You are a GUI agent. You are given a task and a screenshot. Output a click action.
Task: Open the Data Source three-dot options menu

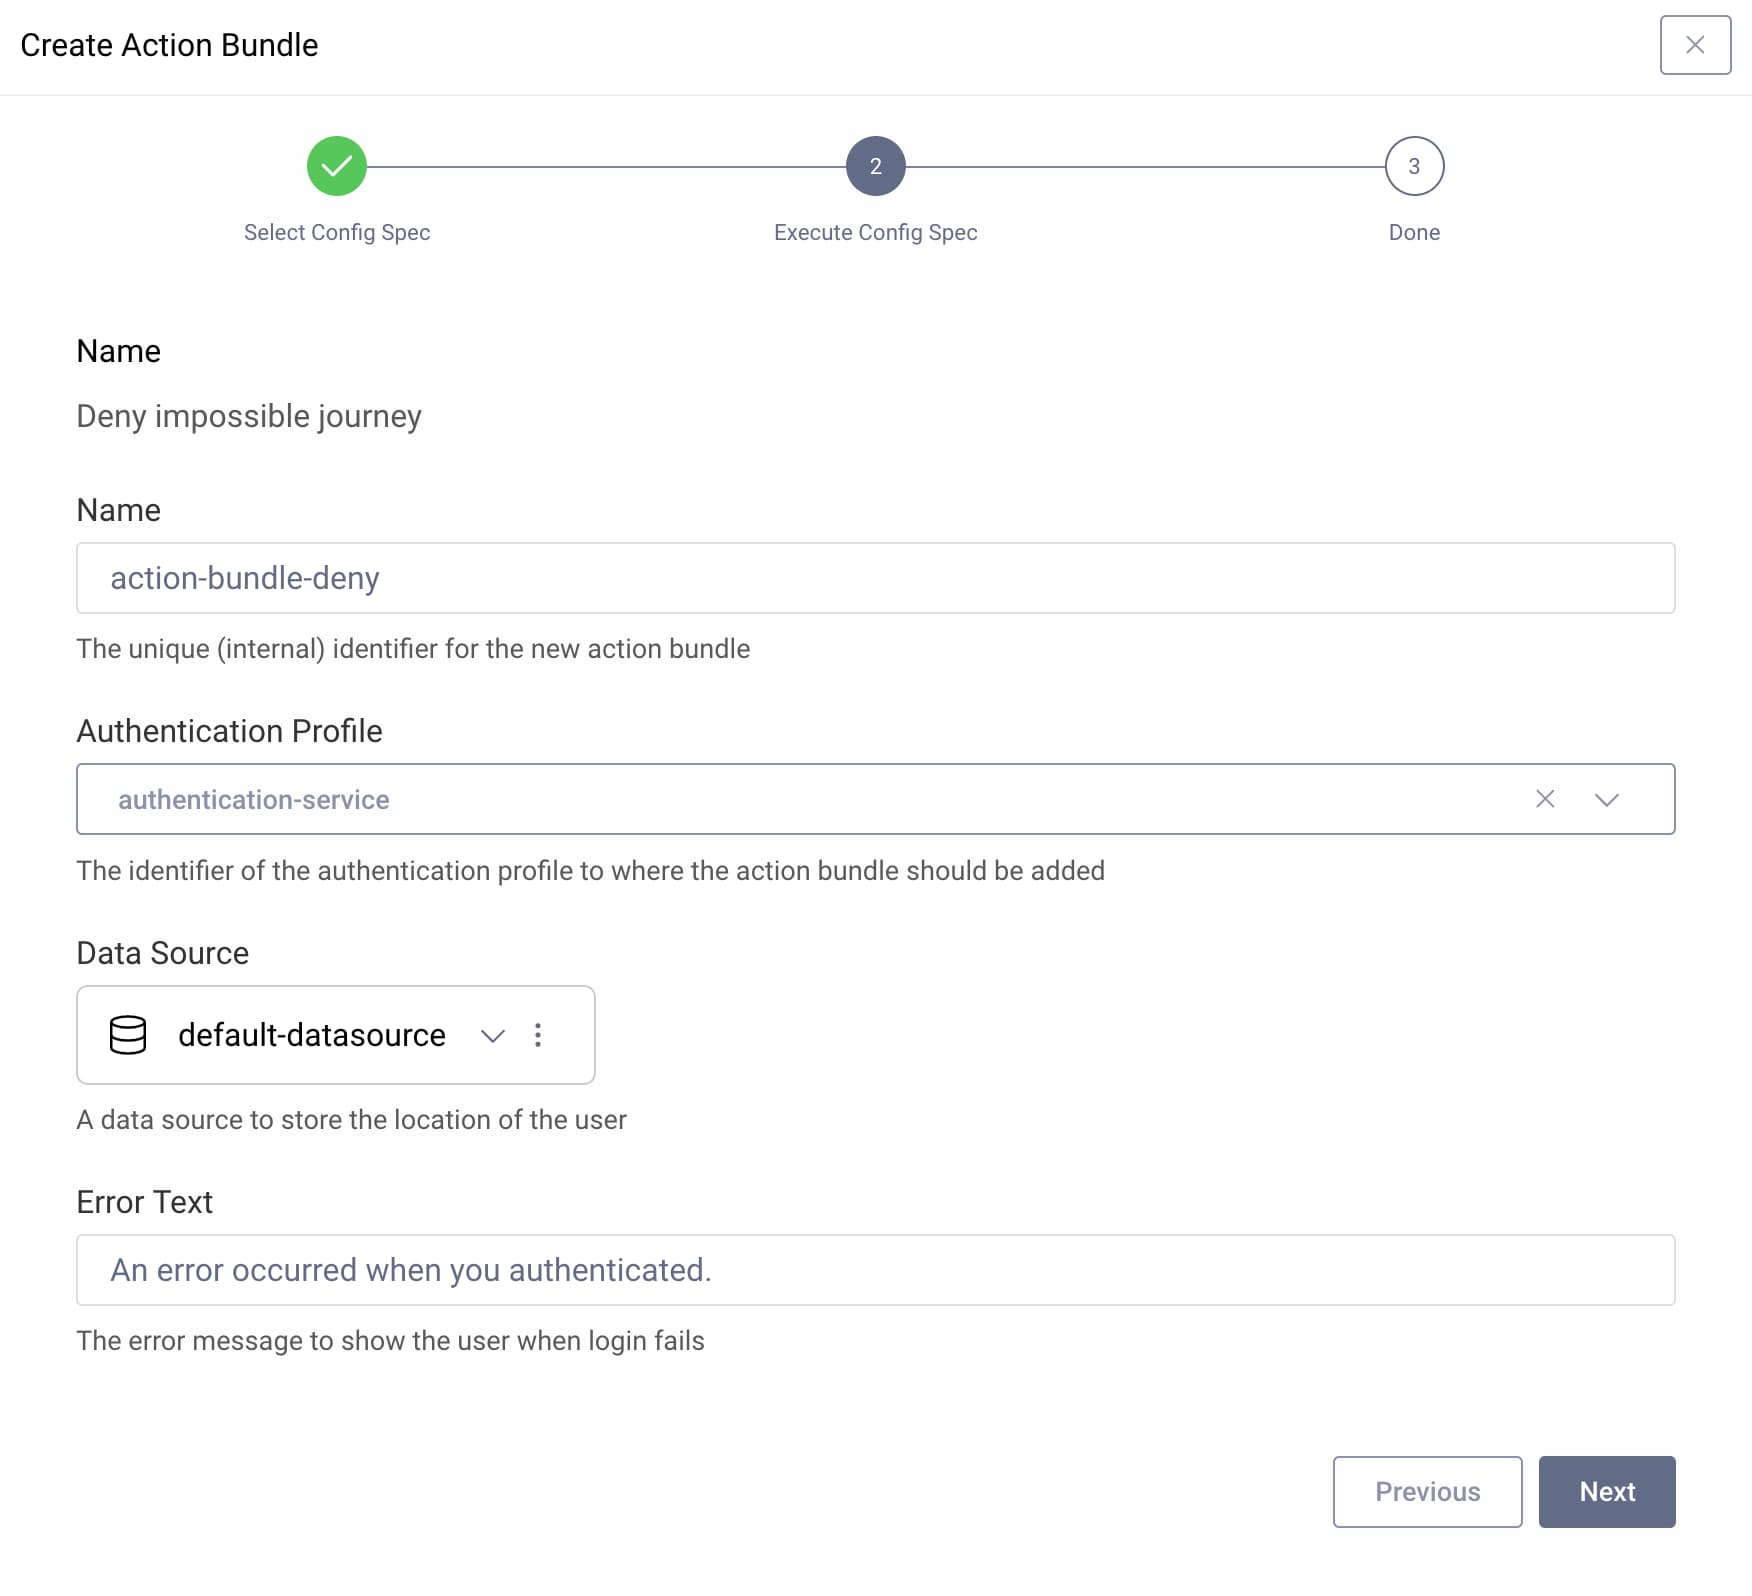538,1035
